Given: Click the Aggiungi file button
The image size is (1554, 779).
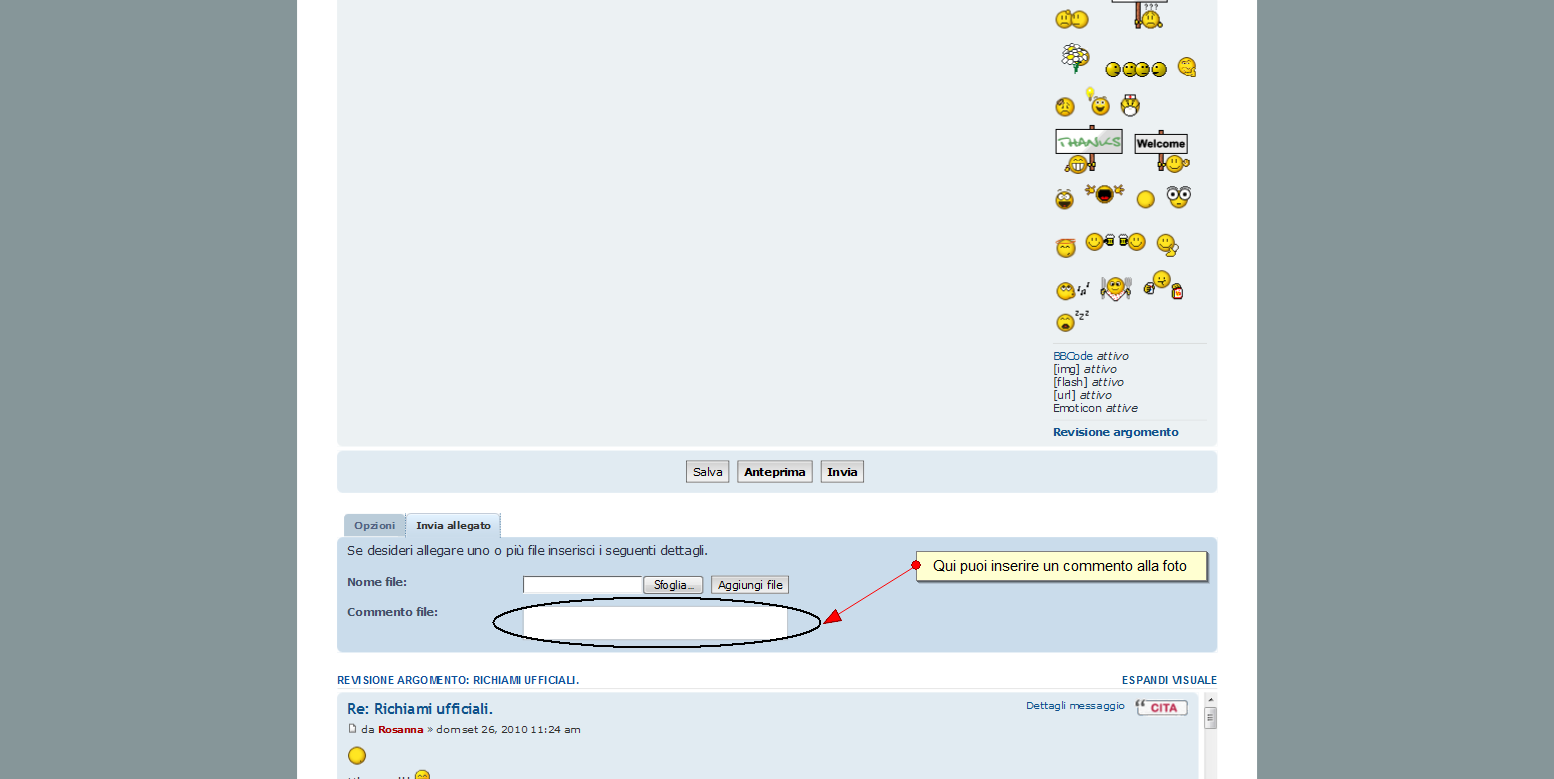Looking at the screenshot, I should (749, 585).
